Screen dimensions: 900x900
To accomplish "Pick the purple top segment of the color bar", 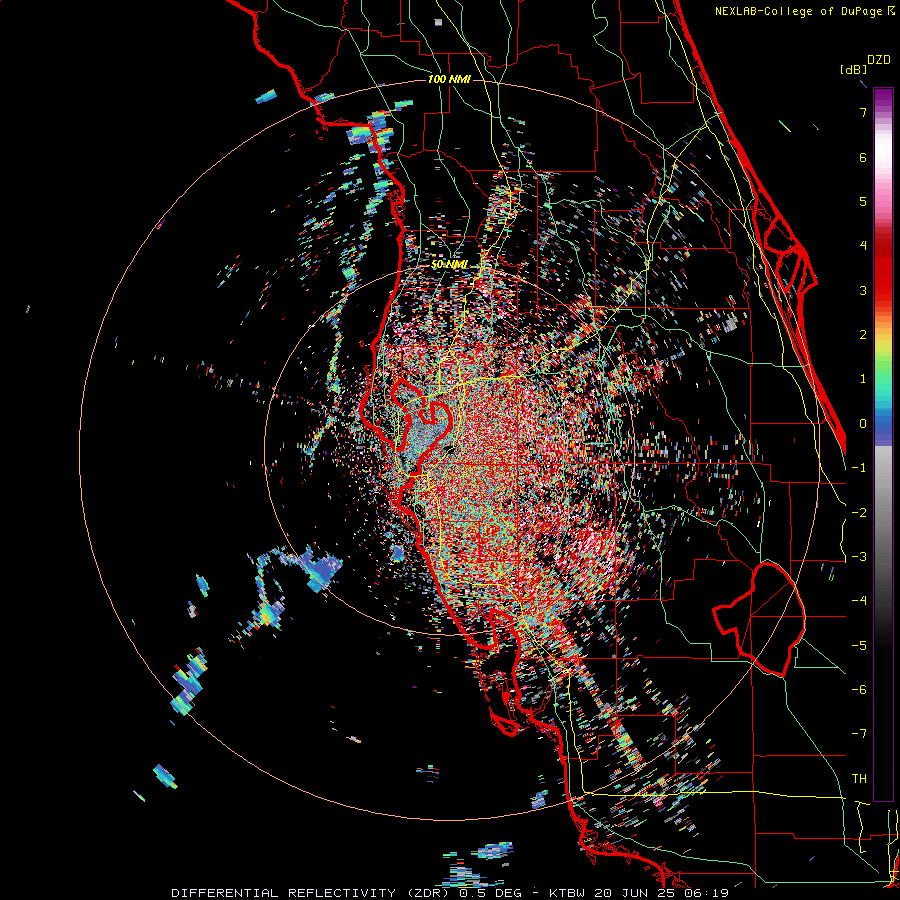I will 883,98.
